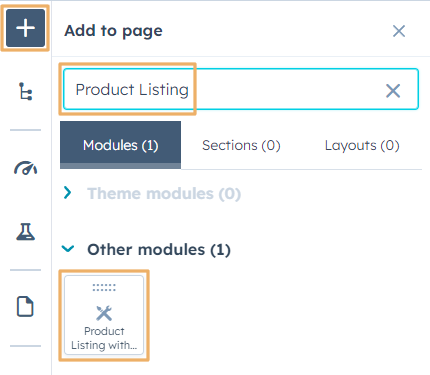Select the flask test icon
Screen dimensions: 430x375
click(25, 232)
